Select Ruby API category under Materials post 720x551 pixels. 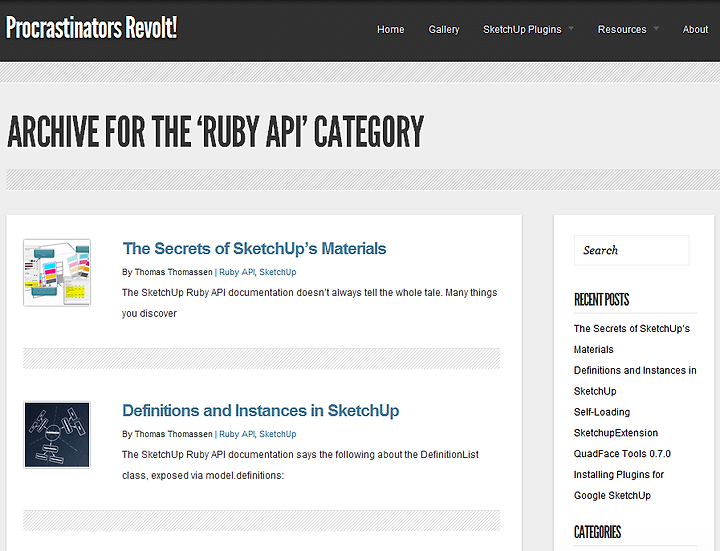237,272
